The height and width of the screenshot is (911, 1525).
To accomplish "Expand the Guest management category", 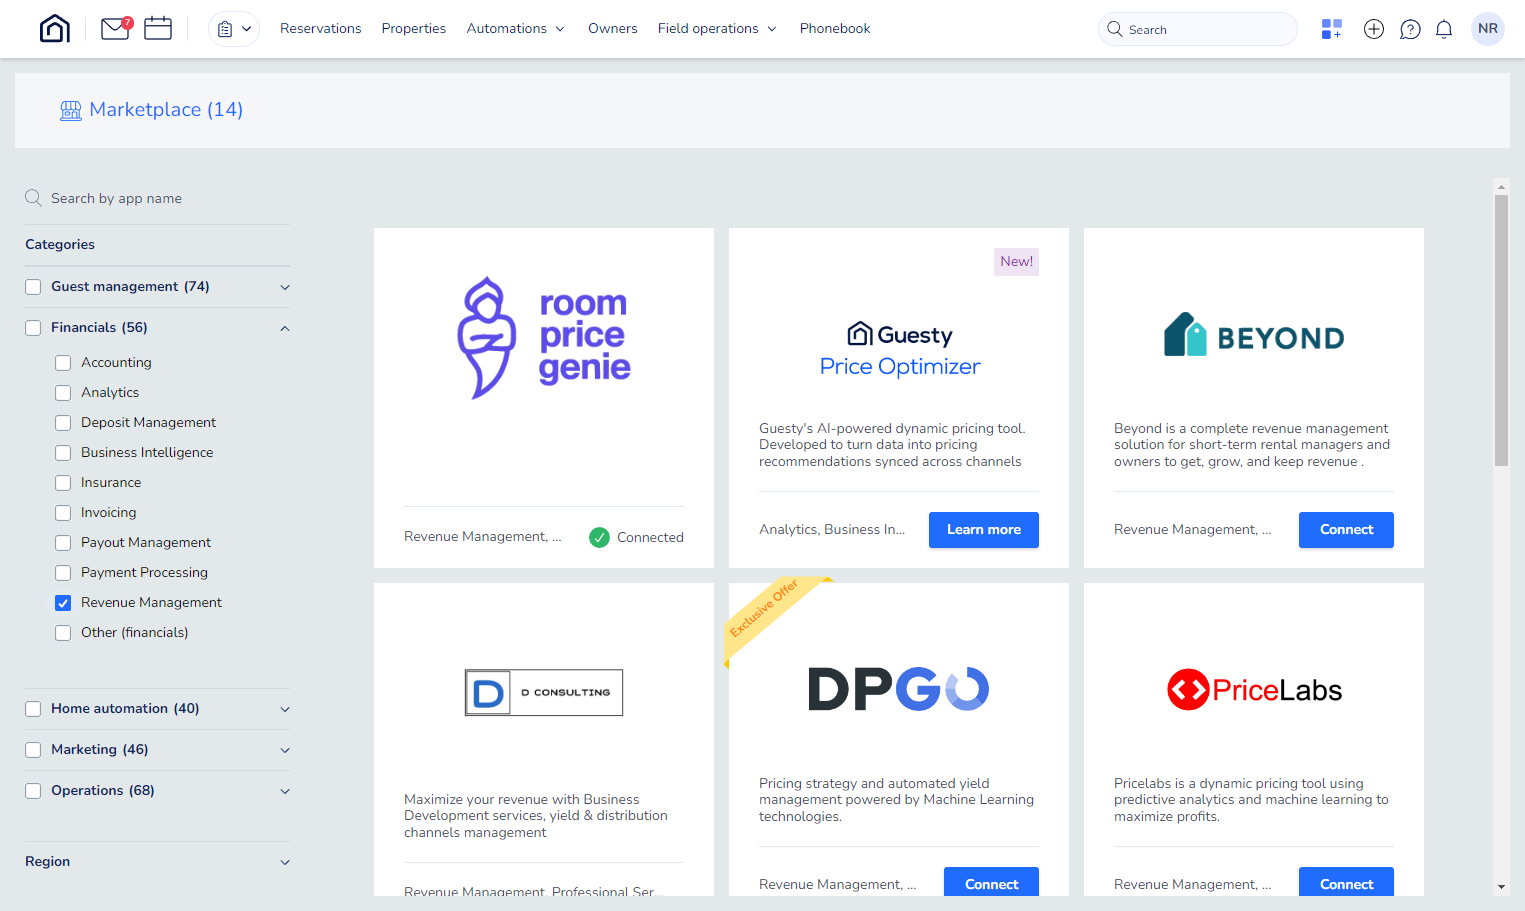I will coord(285,287).
